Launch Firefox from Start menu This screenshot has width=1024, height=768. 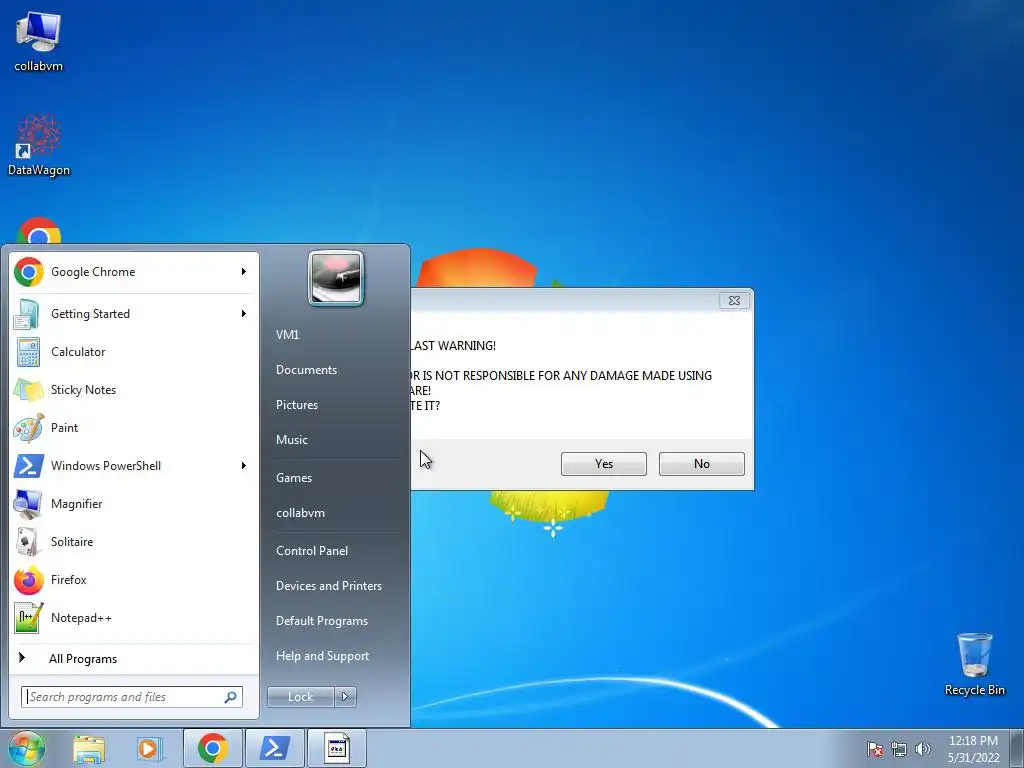click(134, 579)
